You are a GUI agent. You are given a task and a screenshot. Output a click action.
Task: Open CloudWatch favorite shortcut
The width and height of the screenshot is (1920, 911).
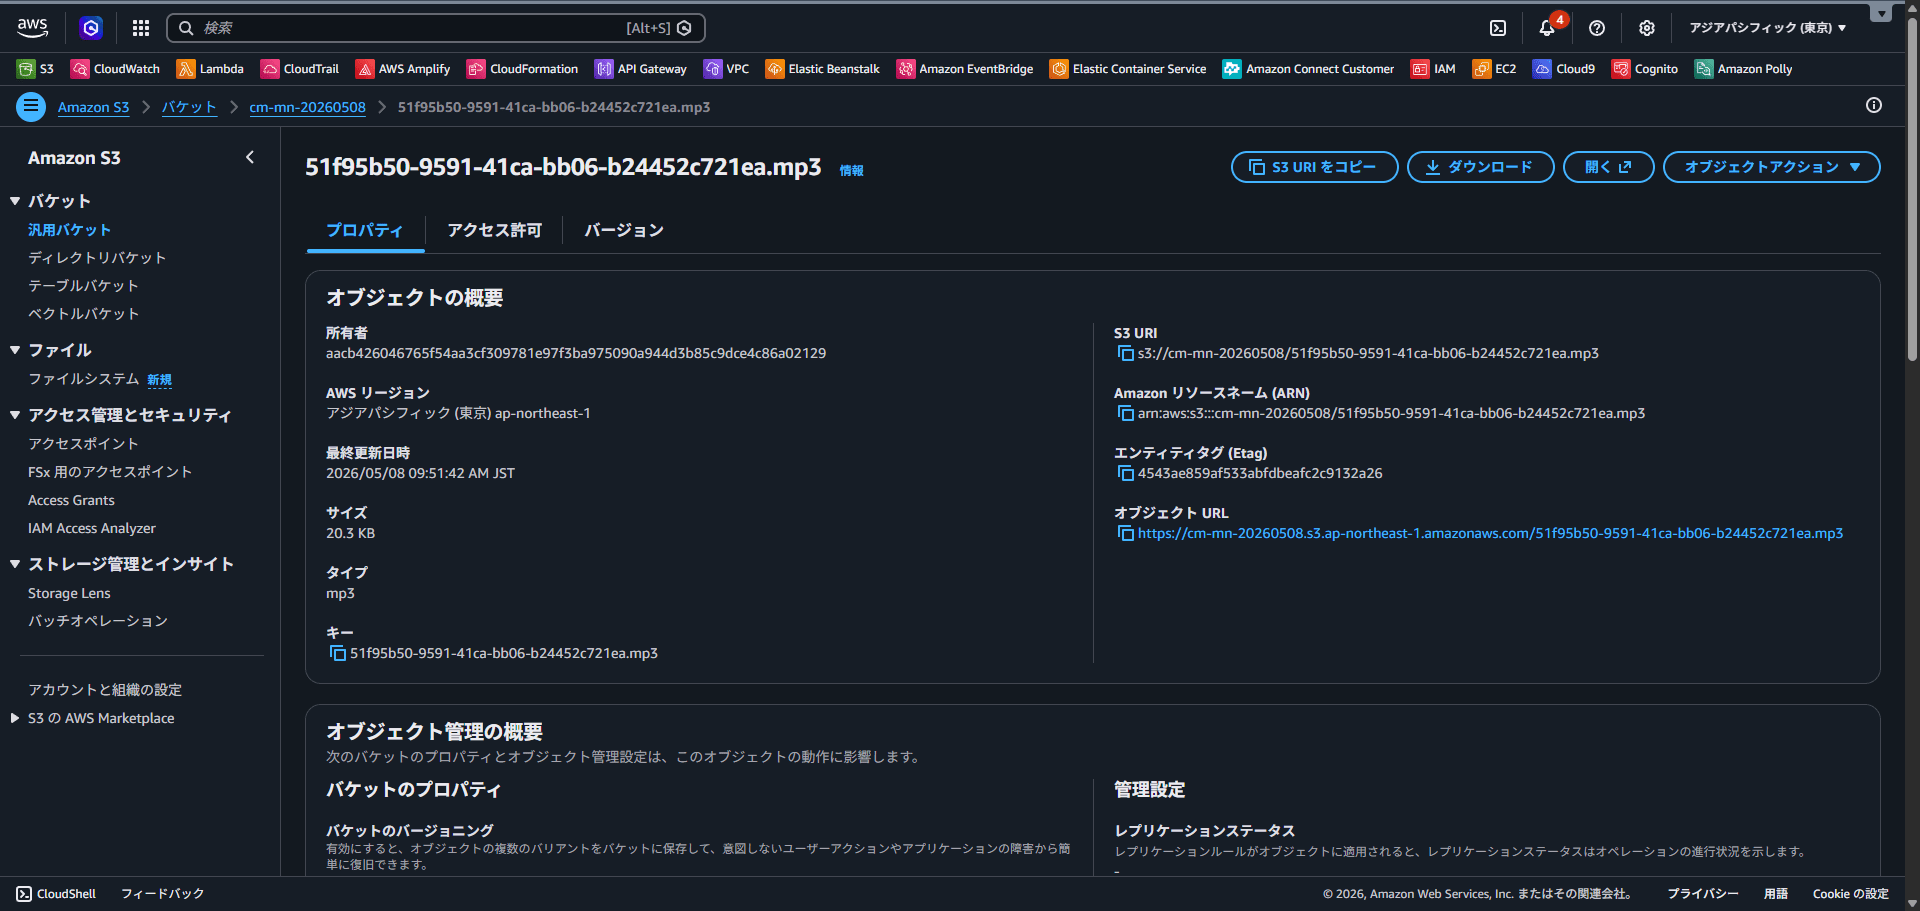[x=115, y=69]
